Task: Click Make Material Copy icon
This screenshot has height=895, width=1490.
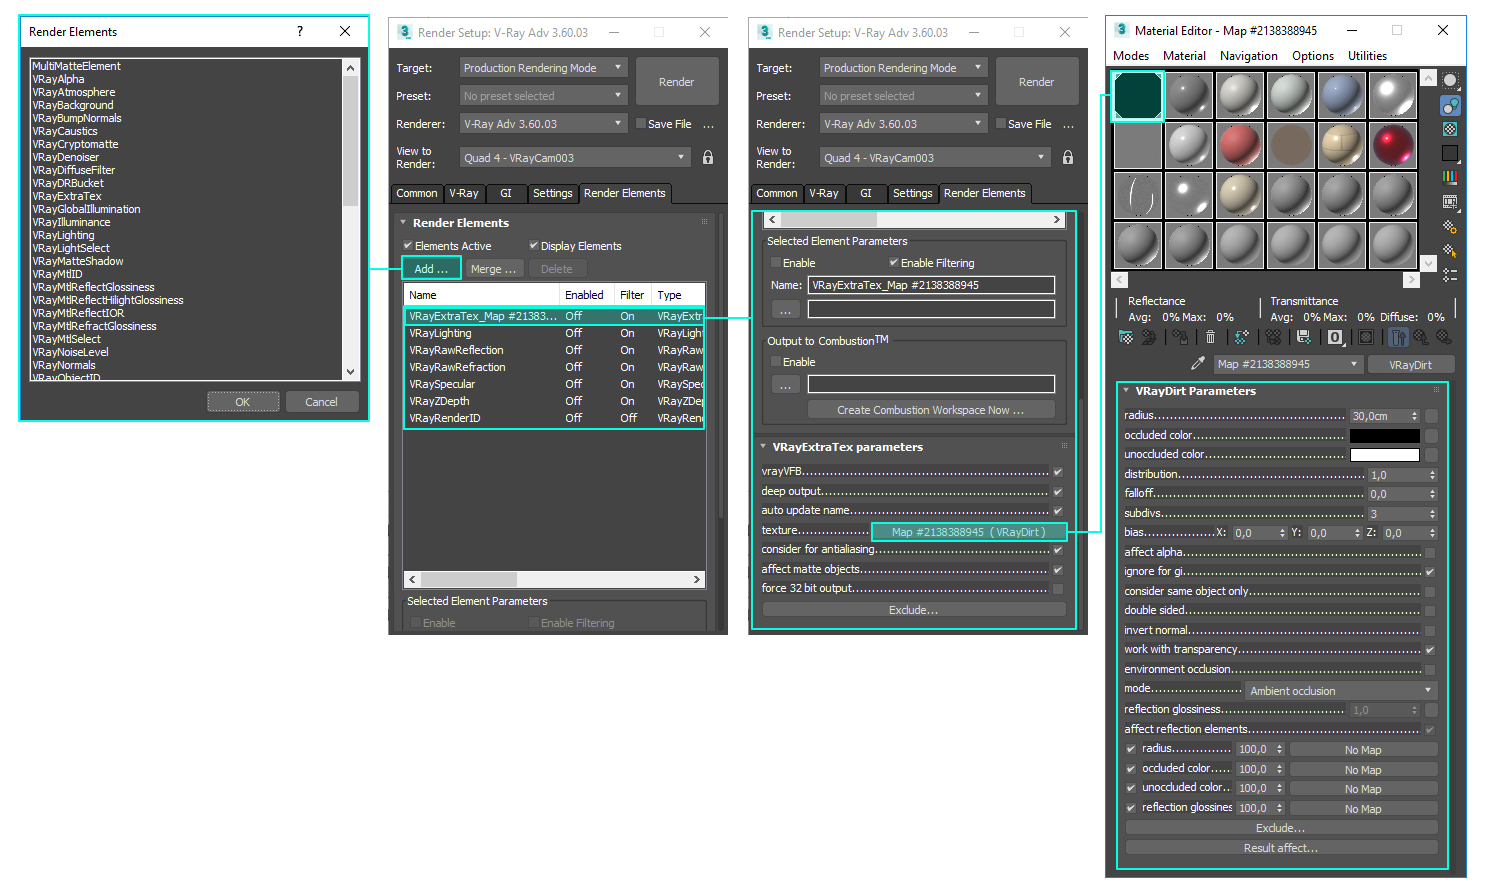Action: click(x=1241, y=337)
